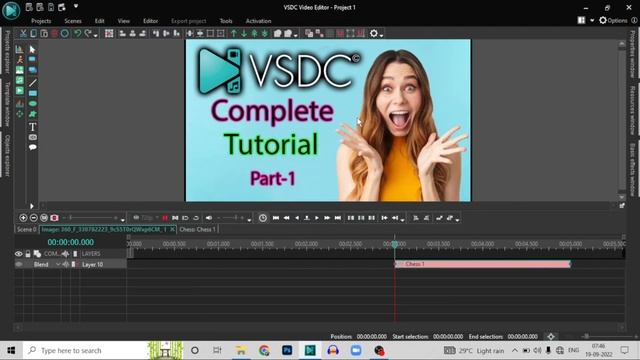Viewport: 640px width, 360px height.
Task: Open the View menu
Action: click(x=124, y=21)
